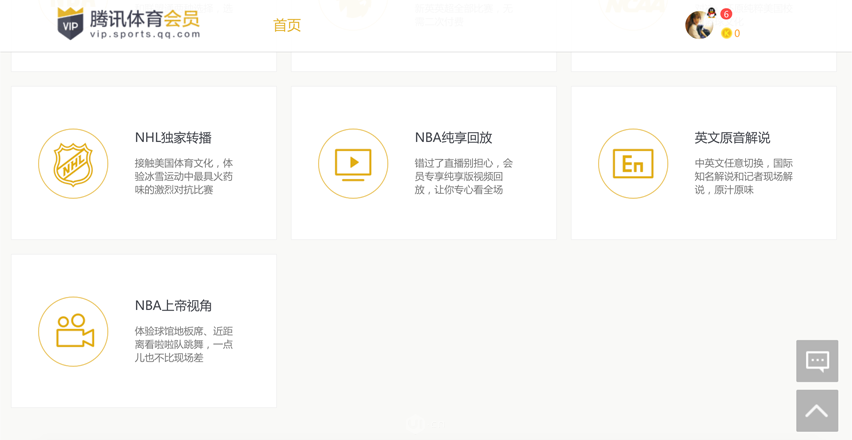Open the feedback chat bubble button
Viewport: 852px width, 440px height.
pyautogui.click(x=817, y=361)
